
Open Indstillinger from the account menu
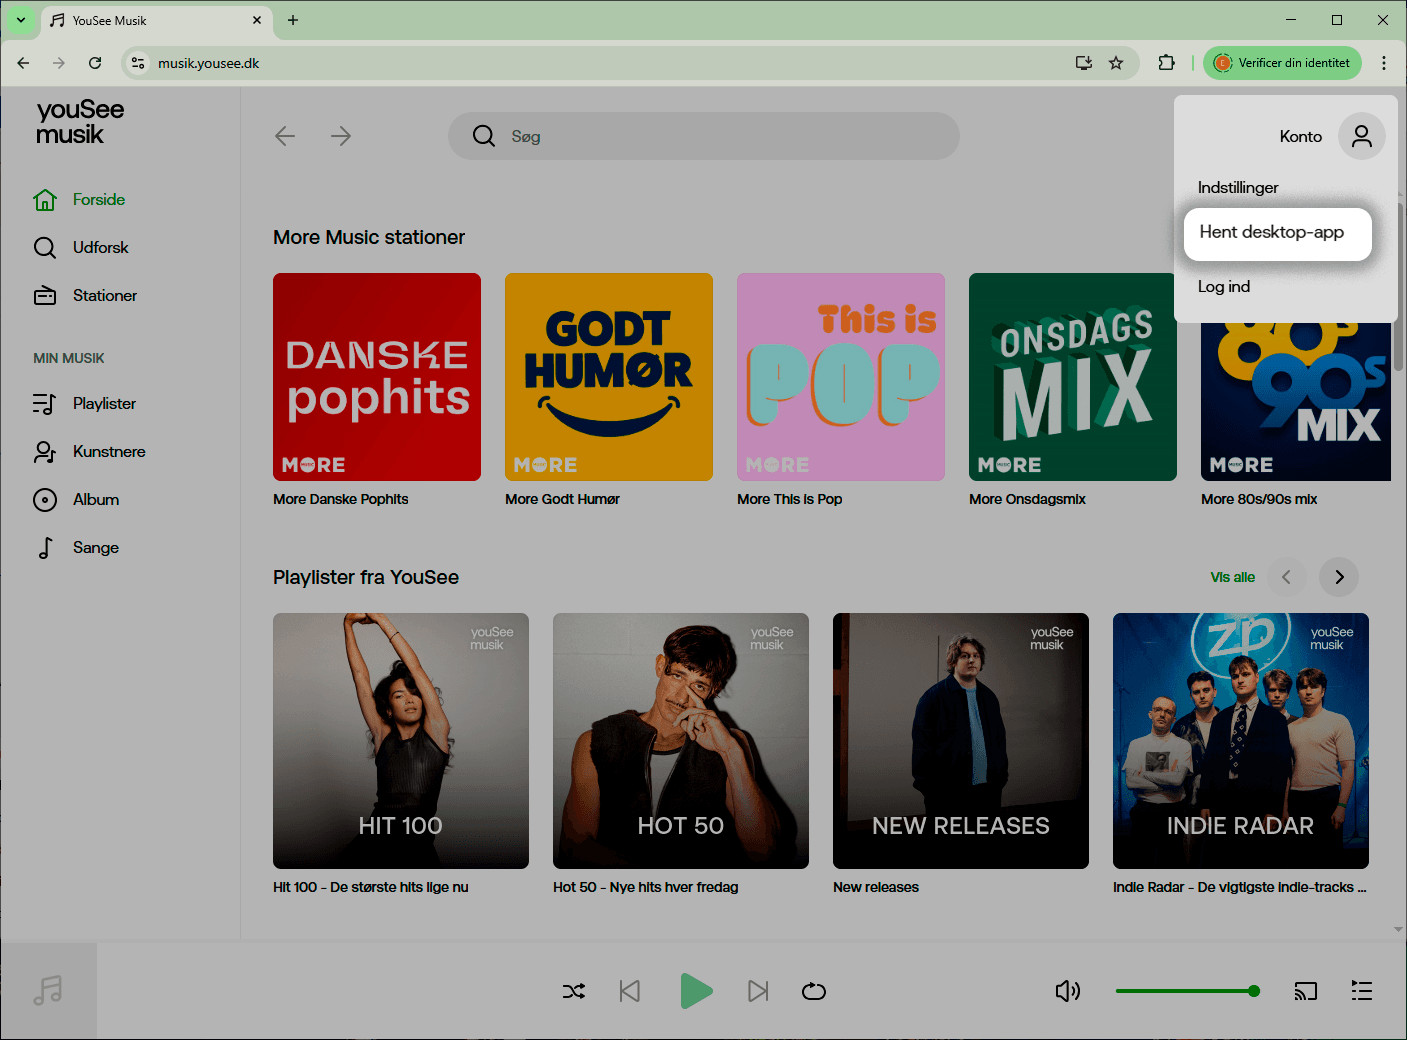pyautogui.click(x=1238, y=187)
